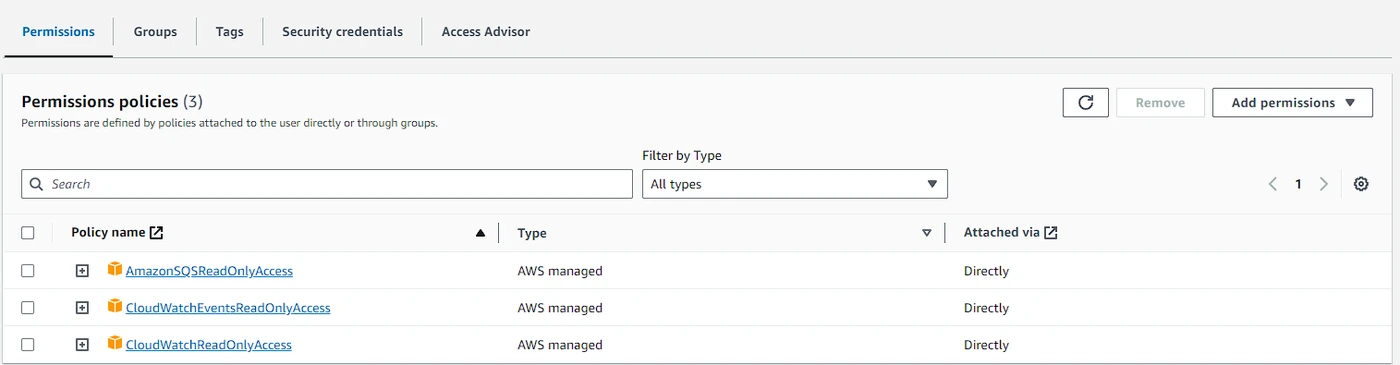Viewport: 1400px width, 365px height.
Task: Click the Attached via column header
Action: 1001,233
